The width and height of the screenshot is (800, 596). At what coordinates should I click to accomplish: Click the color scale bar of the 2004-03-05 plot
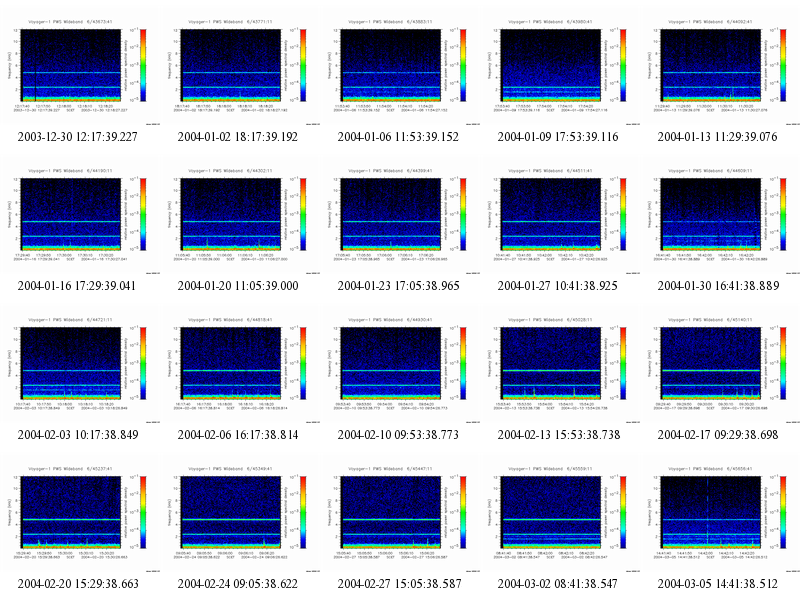783,512
